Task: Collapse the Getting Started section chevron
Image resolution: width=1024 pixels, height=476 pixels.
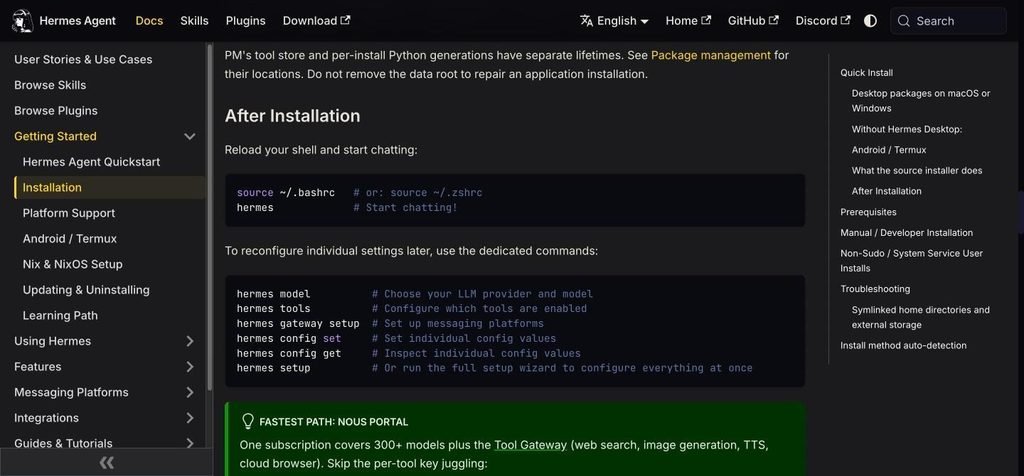Action: click(189, 136)
